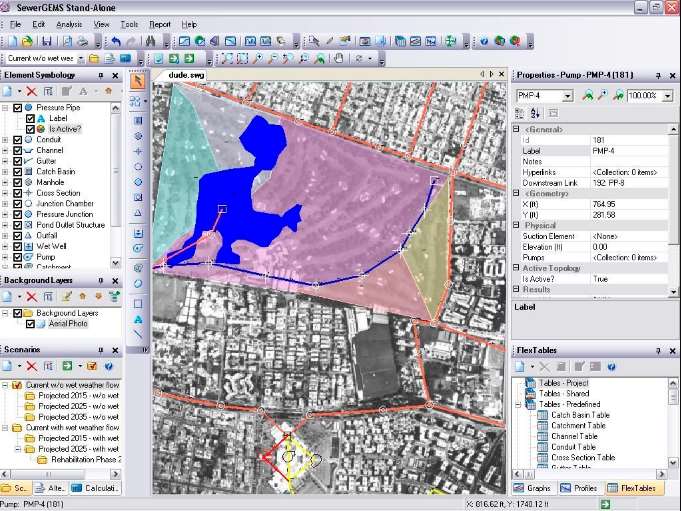This screenshot has width=681, height=511.
Task: Click red delete icon in Element Symbology
Action: click(31, 91)
